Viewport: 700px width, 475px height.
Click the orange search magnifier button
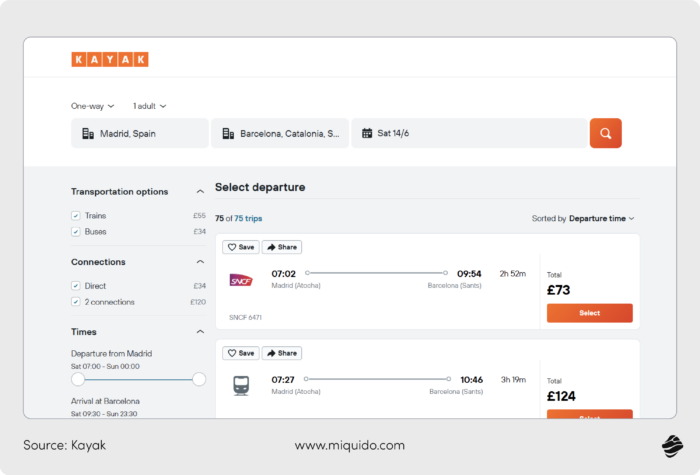click(605, 133)
